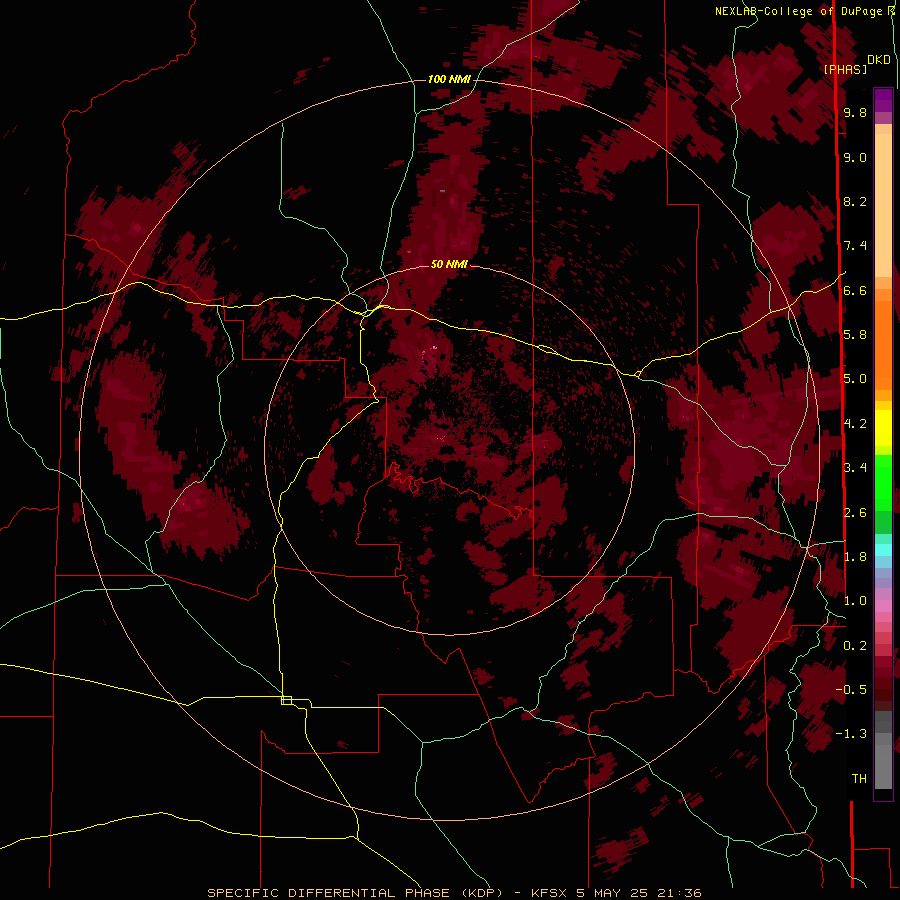Click the 100 NMI range ring label
The image size is (900, 900).
pos(449,79)
